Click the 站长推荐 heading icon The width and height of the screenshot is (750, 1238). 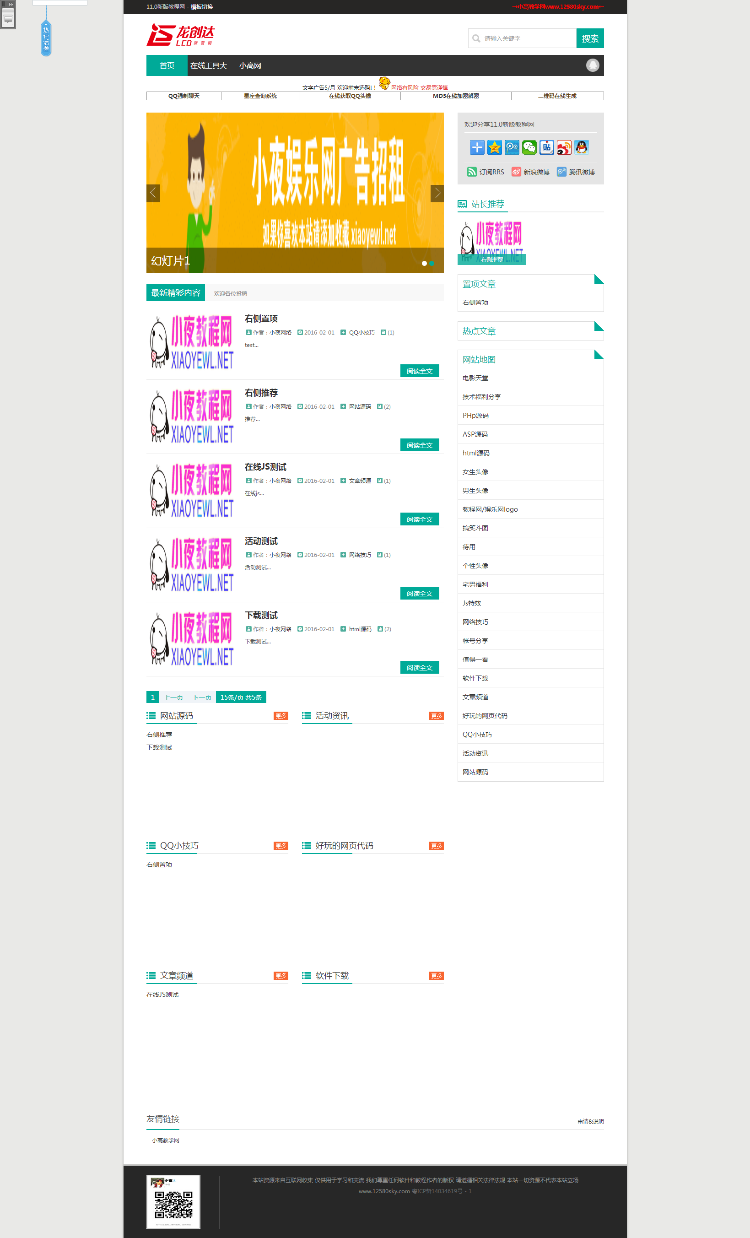pyautogui.click(x=462, y=204)
